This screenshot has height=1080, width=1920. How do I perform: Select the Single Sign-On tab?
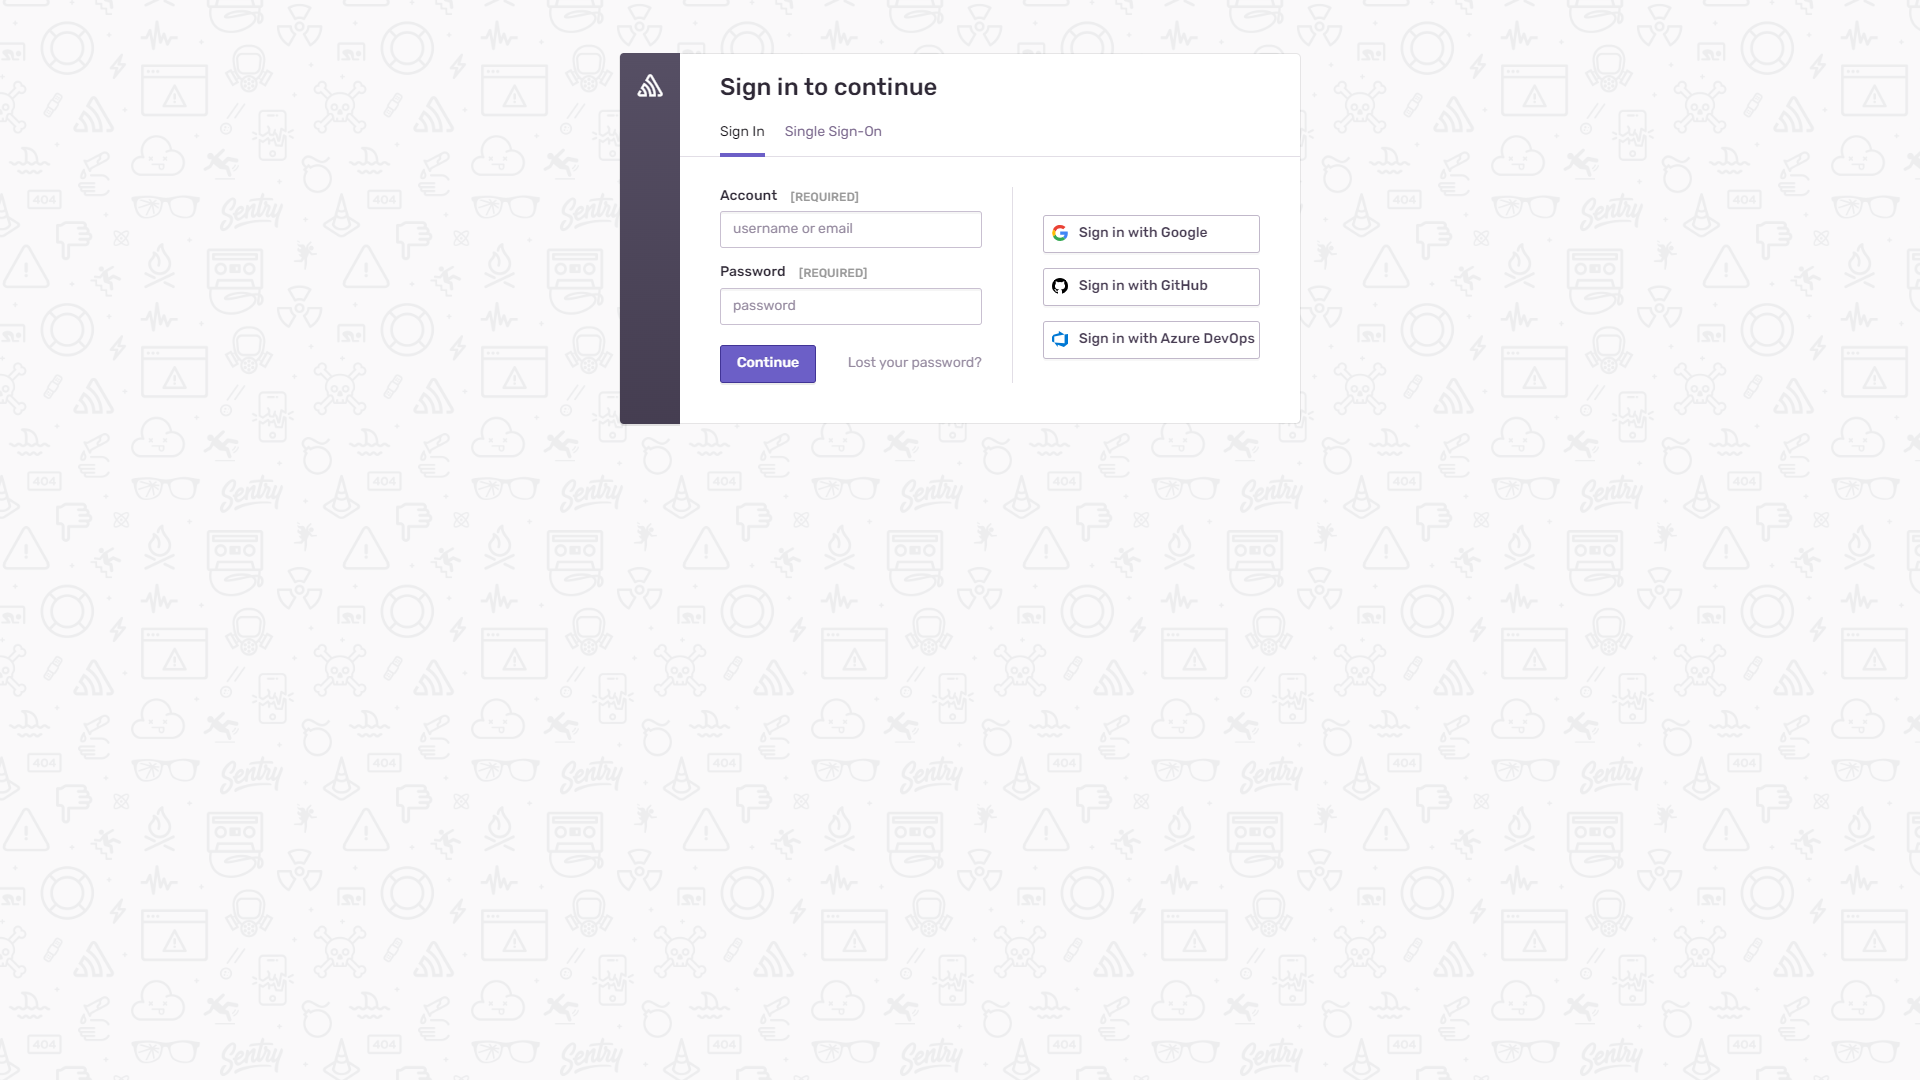click(x=833, y=132)
